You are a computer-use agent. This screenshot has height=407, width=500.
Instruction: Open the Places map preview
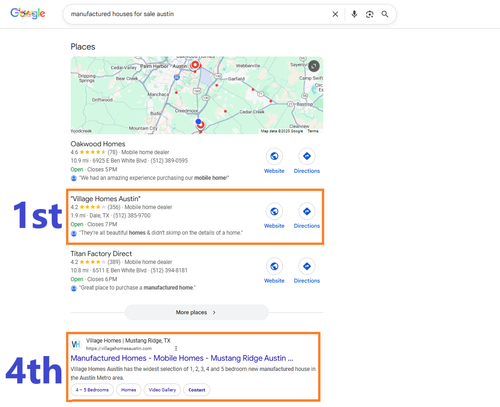(x=197, y=95)
